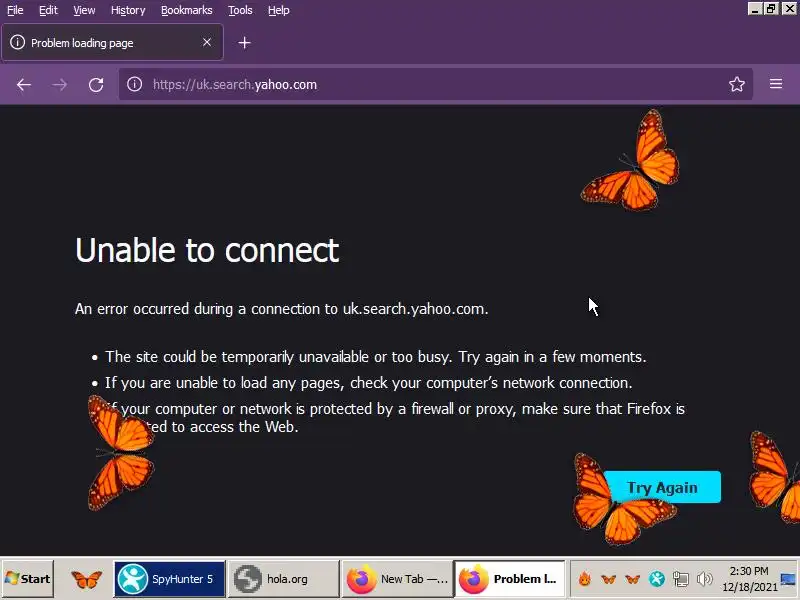The image size is (800, 600).
Task: Click the Start button
Action: pos(28,579)
